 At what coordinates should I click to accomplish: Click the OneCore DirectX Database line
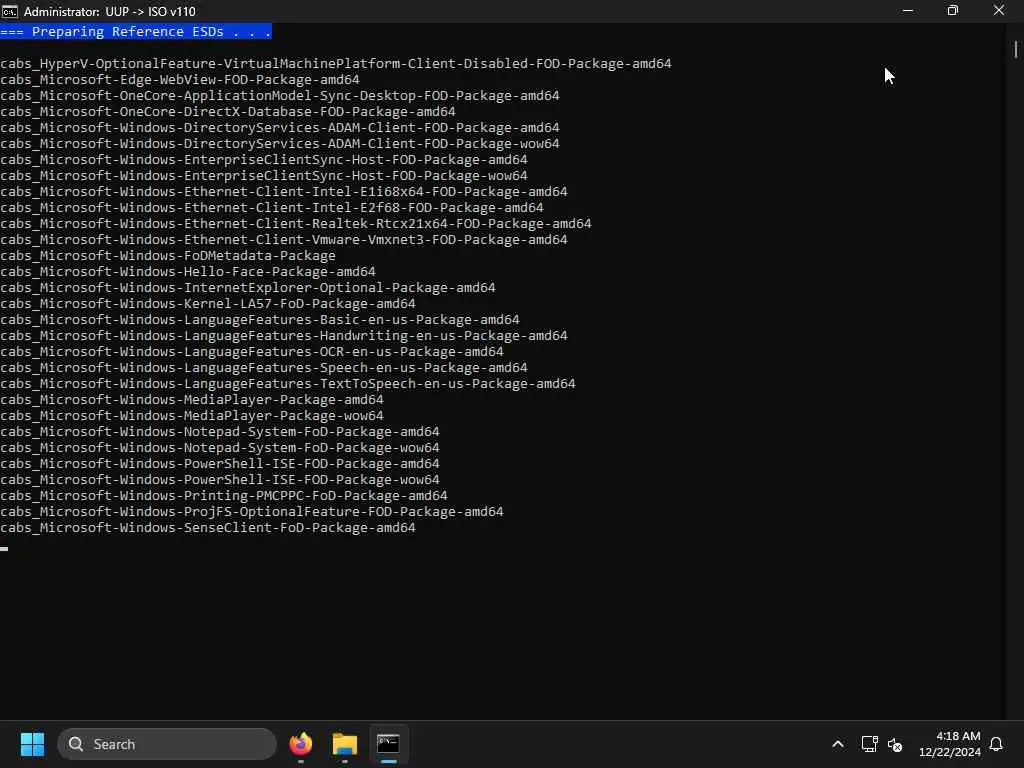pos(228,112)
